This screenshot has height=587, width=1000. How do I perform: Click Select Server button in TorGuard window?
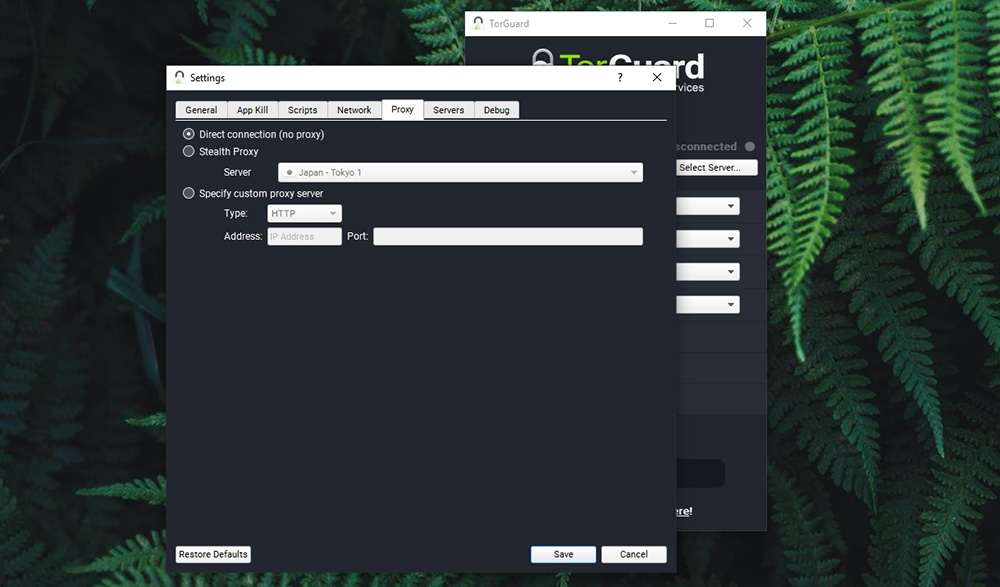[x=717, y=167]
